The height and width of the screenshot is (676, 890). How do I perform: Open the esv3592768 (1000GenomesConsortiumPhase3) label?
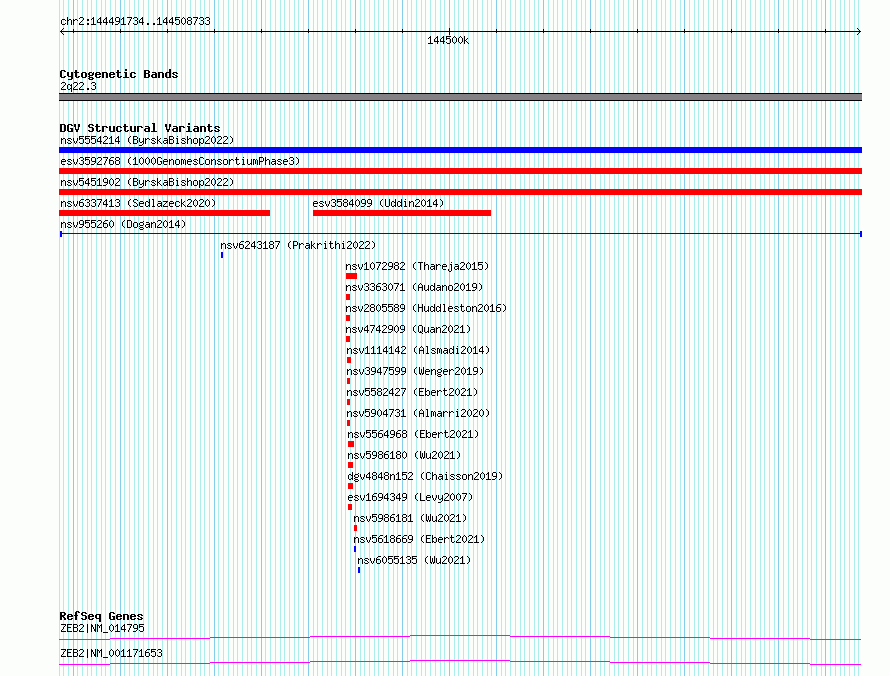point(180,161)
